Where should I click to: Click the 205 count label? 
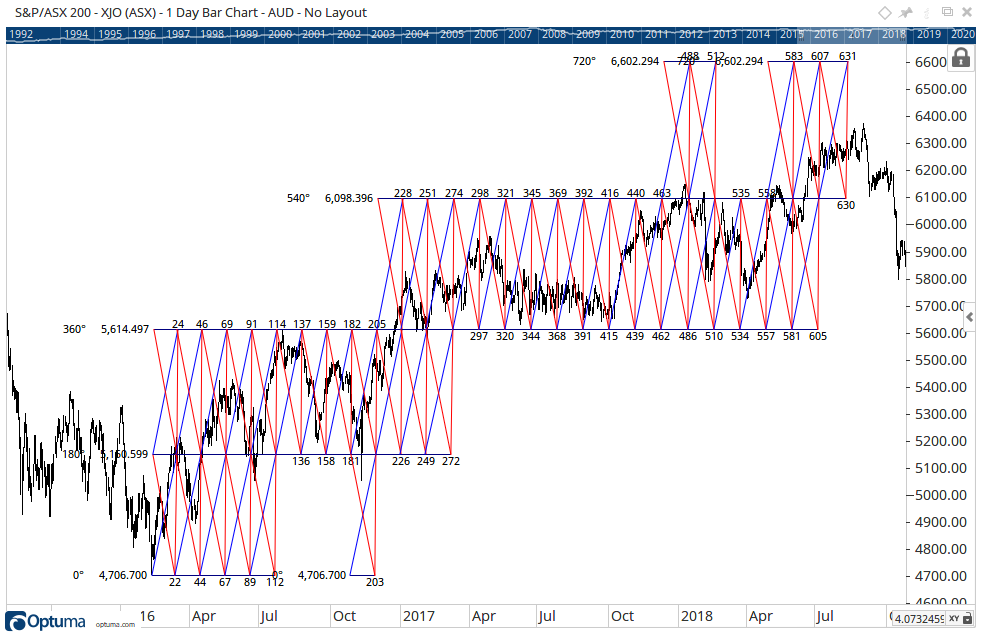(377, 324)
